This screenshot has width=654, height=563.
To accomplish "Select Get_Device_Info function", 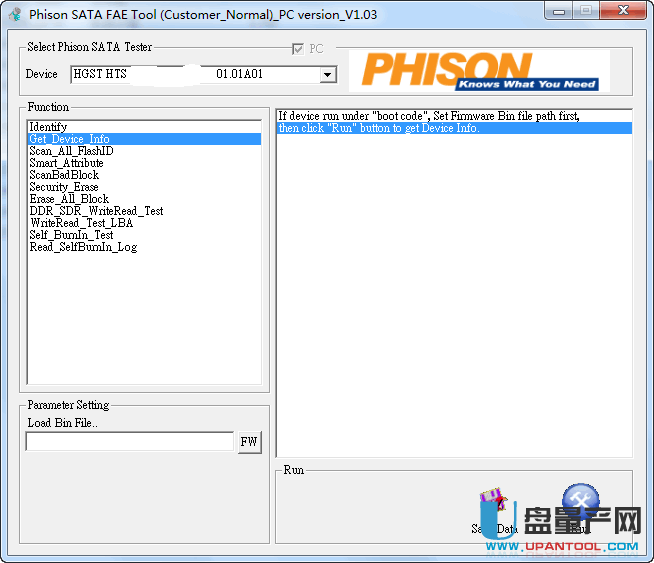I will click(69, 139).
